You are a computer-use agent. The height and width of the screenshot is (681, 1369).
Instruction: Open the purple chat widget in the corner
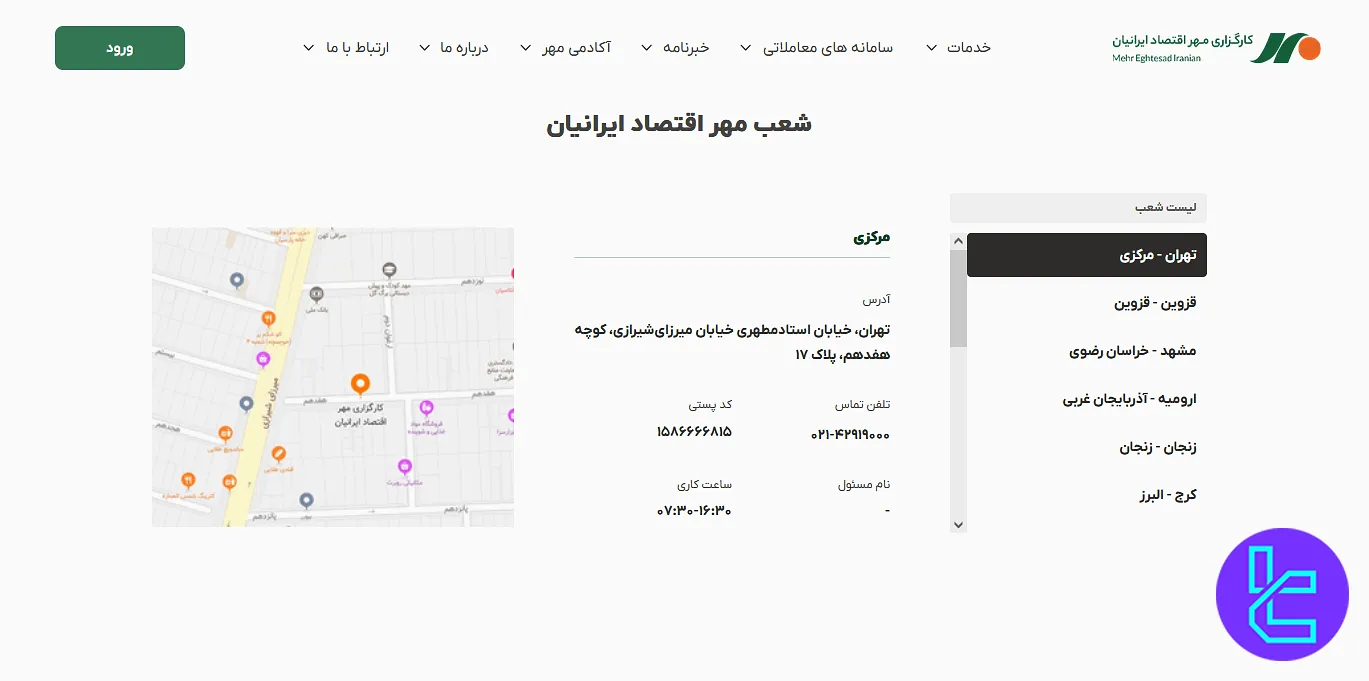click(x=1282, y=594)
